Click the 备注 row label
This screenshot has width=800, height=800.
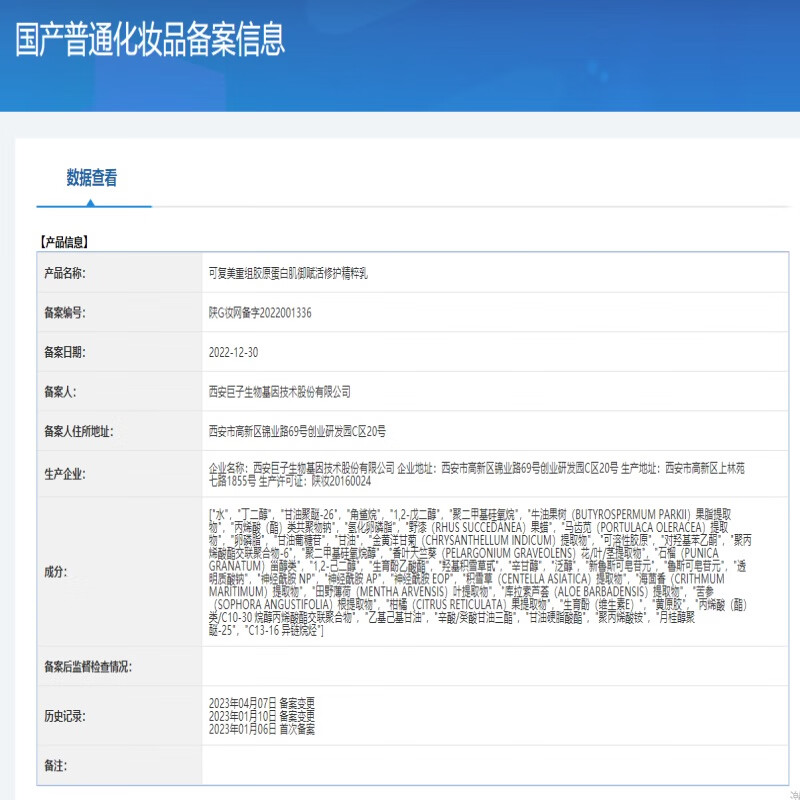[54, 765]
